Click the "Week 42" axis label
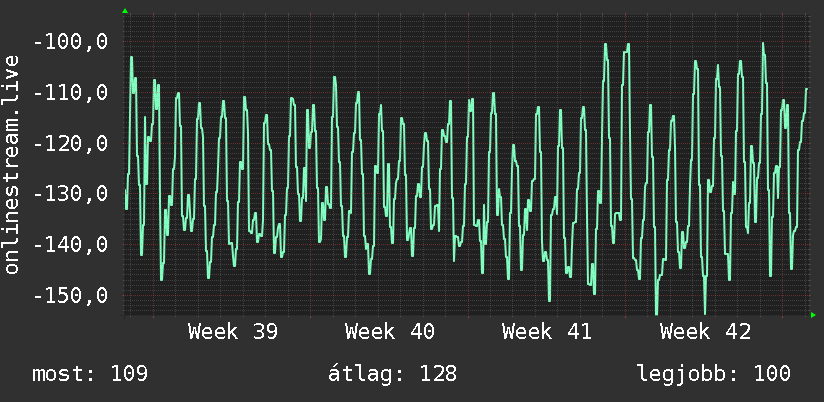824x402 pixels. [x=706, y=332]
